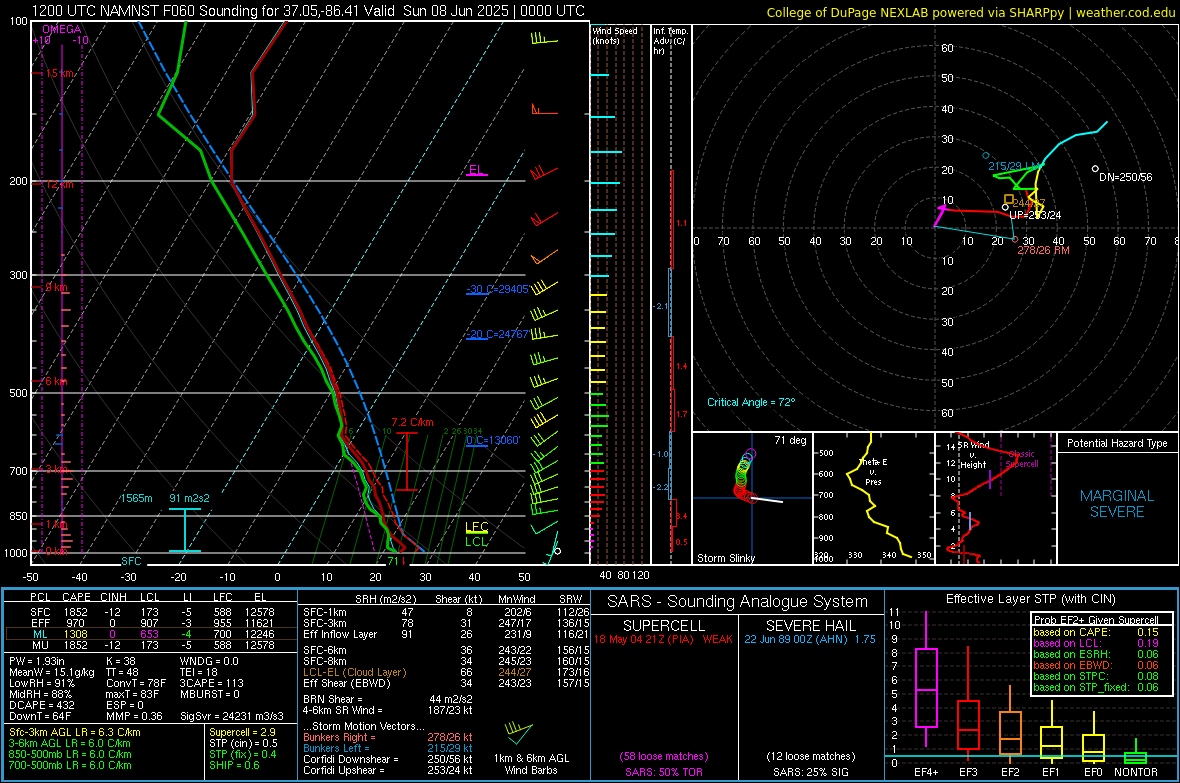This screenshot has height=783, width=1180.
Task: Click the SHIP = 0.6 value
Action: pyautogui.click(x=234, y=765)
